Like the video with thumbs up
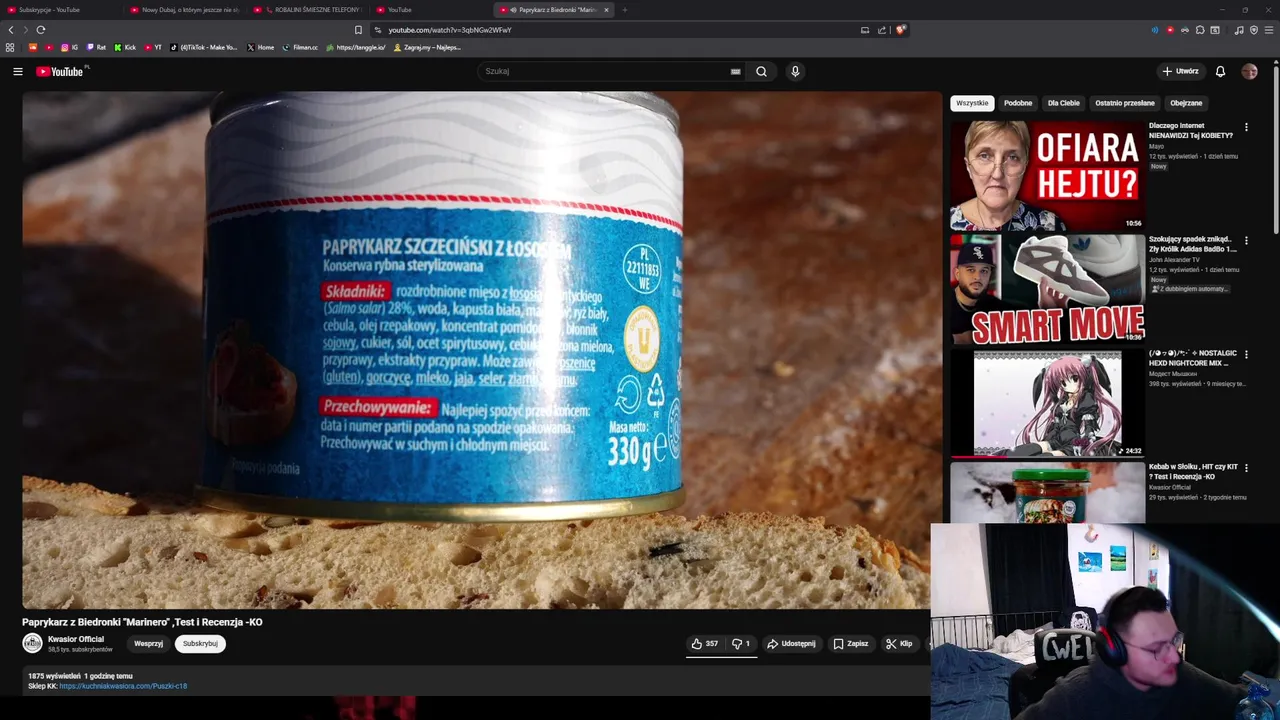The image size is (1280, 720). pyautogui.click(x=704, y=644)
